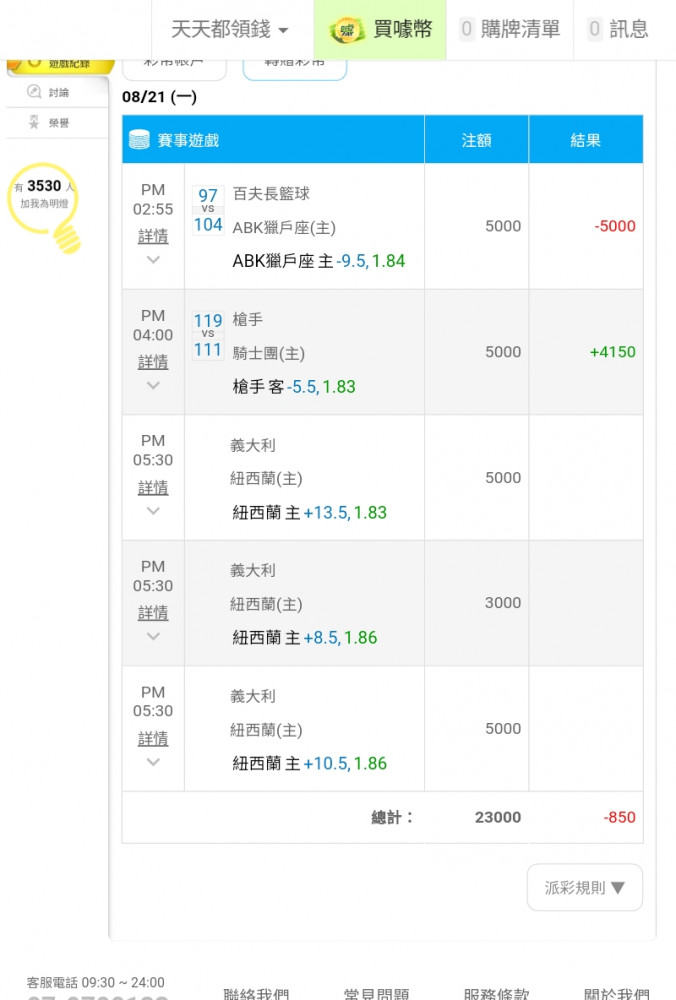The height and width of the screenshot is (1000, 676).
Task: Open the 購牌清單 tab
Action: coord(510,29)
